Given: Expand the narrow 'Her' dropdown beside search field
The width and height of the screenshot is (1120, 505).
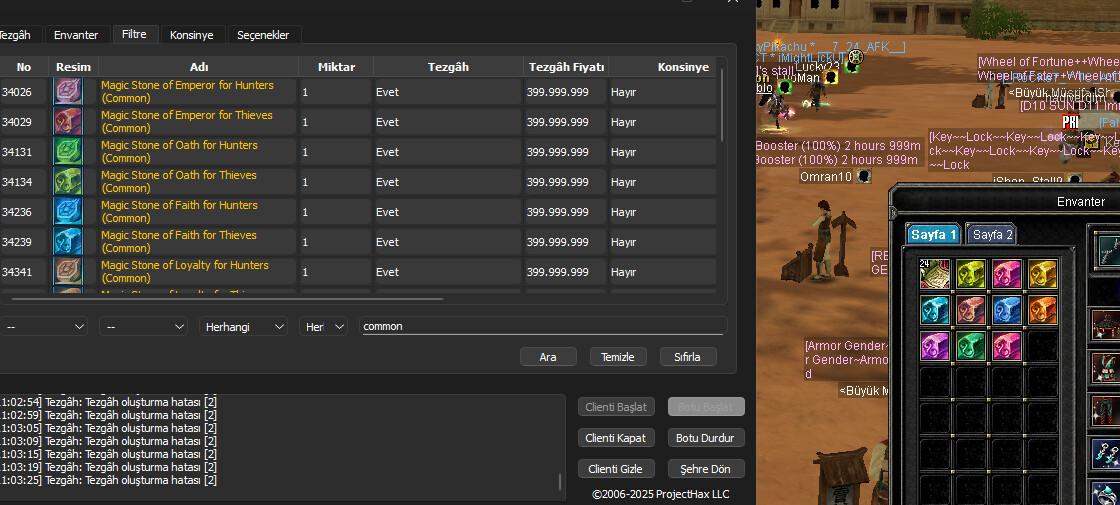Looking at the screenshot, I should 323,327.
